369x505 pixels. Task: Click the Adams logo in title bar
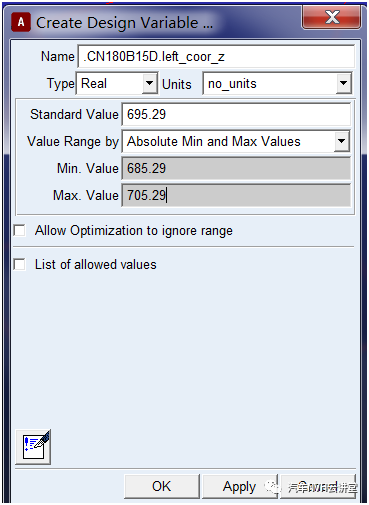point(21,22)
